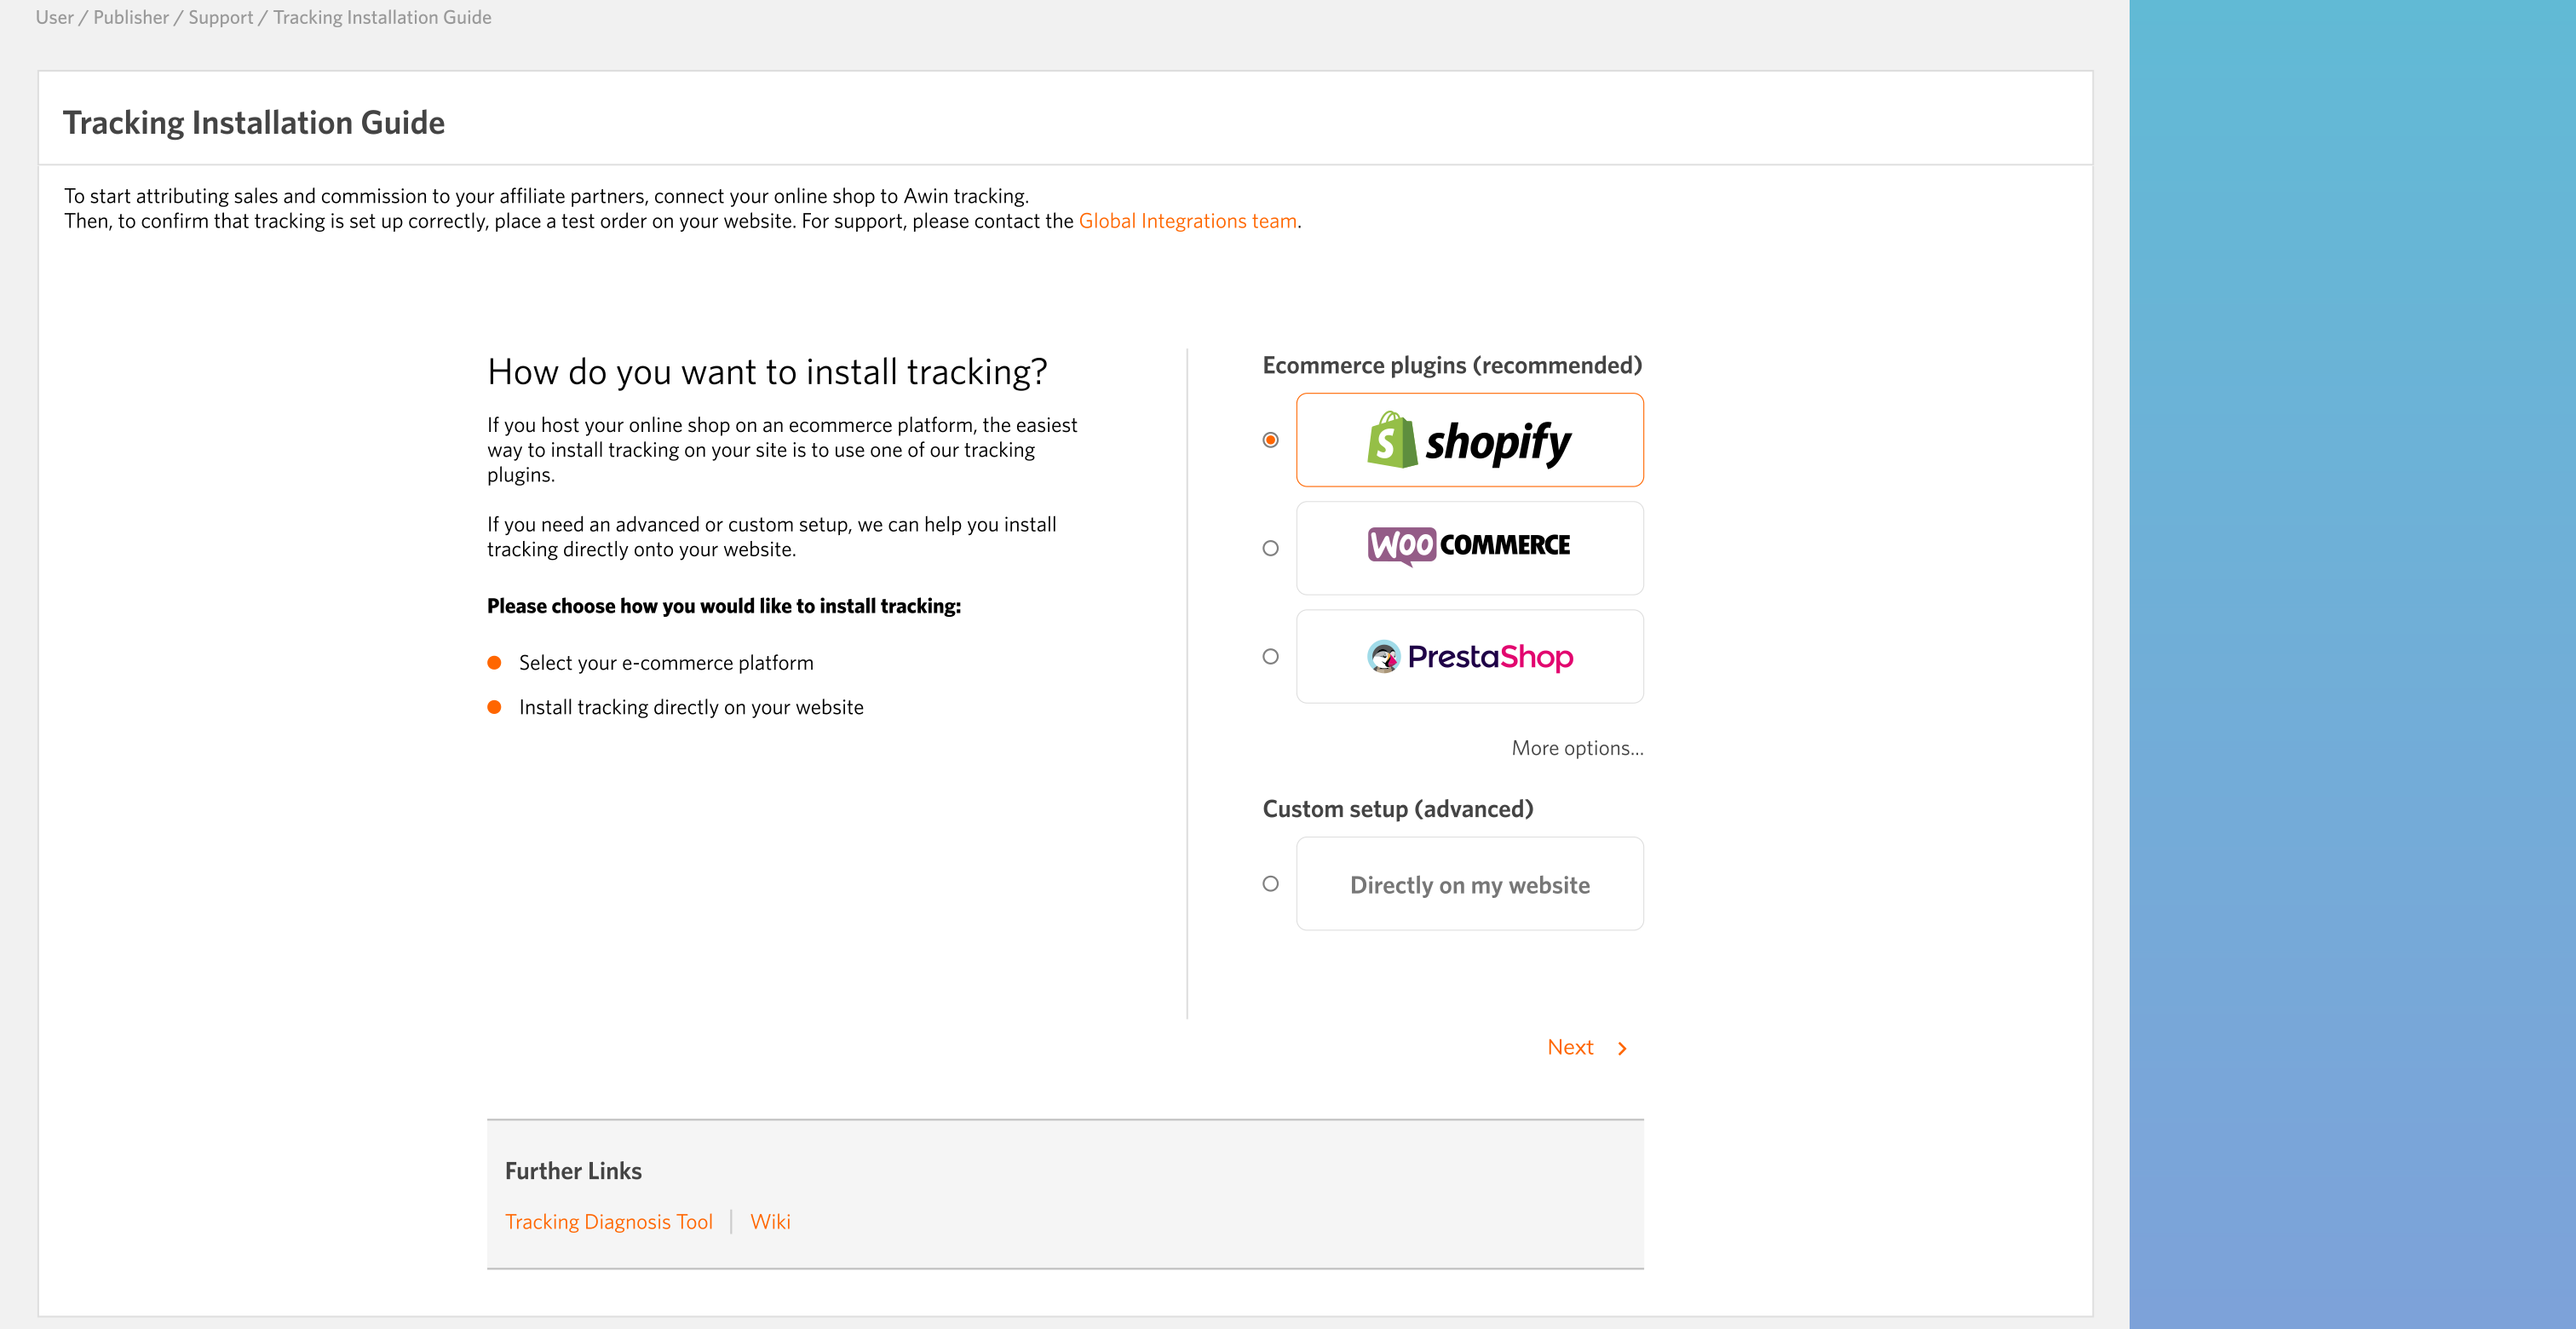The image size is (2576, 1329).
Task: Click the PrestaShop penguin mascot icon
Action: 1383,657
